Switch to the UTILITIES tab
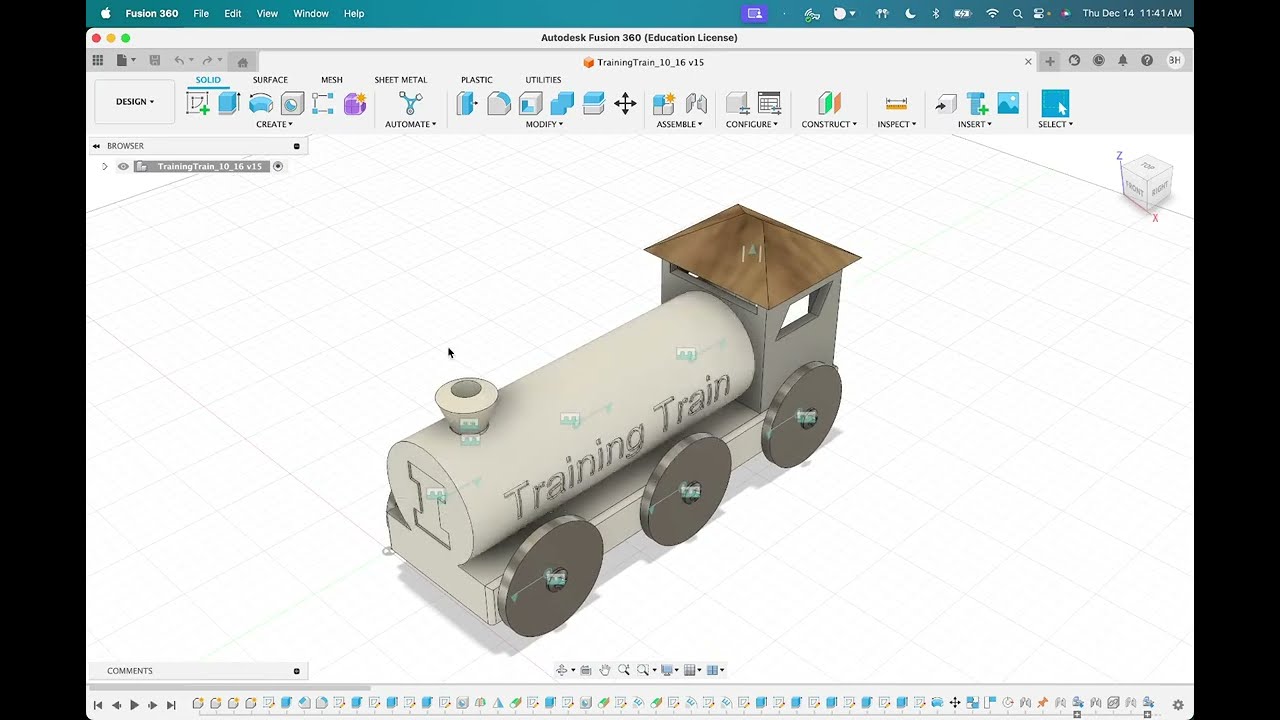Screen dimensions: 1280x720 click(543, 80)
